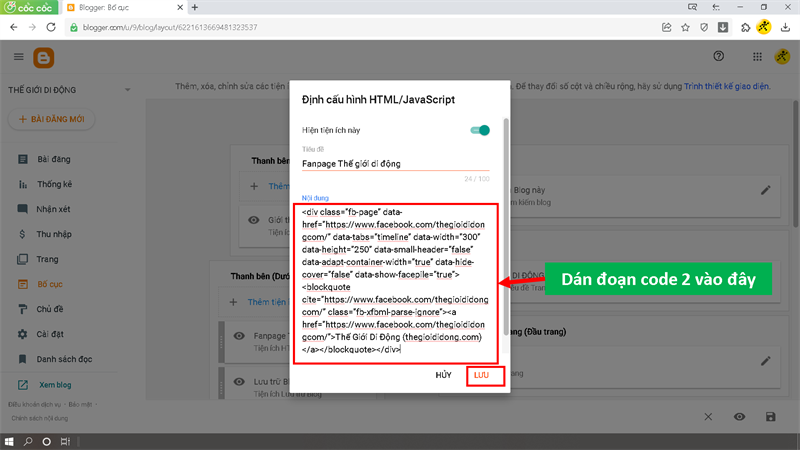Click the page's right-side vertical scrollbar

click(795, 163)
